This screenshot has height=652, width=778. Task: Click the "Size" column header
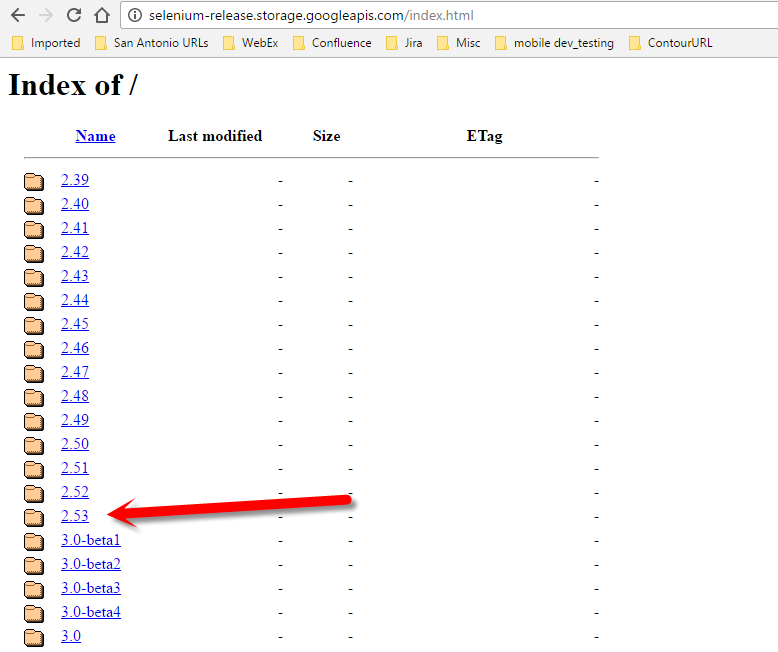coord(326,136)
